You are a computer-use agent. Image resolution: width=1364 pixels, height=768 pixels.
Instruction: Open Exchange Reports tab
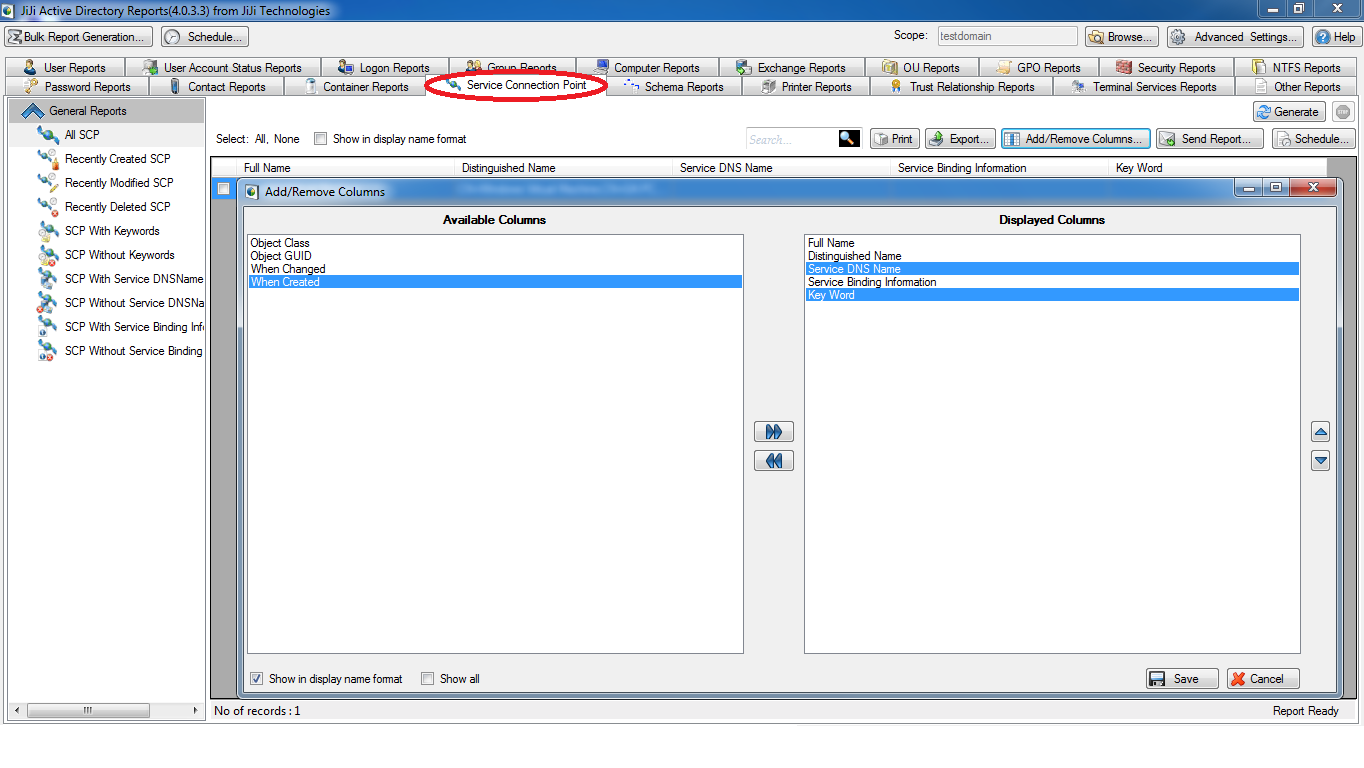[791, 68]
